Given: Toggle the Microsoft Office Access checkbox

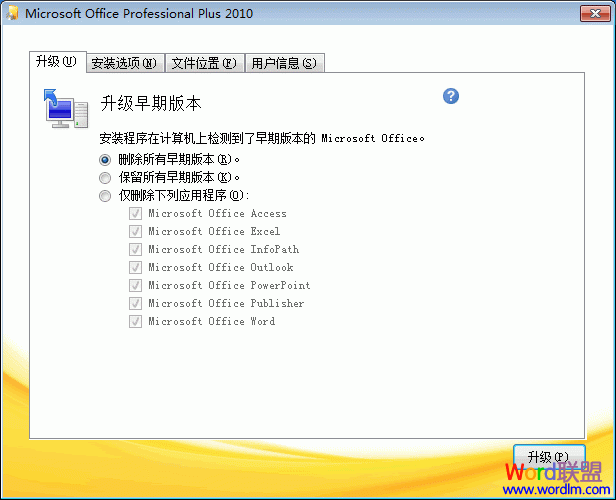Looking at the screenshot, I should coord(134,214).
